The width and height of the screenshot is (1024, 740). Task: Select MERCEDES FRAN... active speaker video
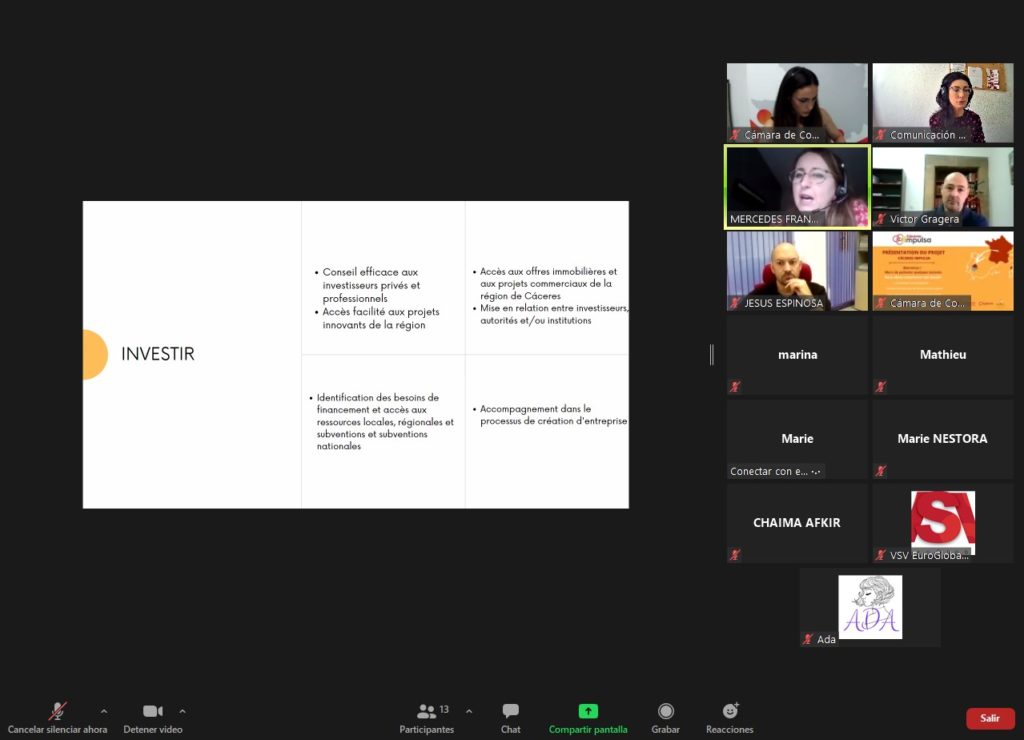pyautogui.click(x=797, y=187)
